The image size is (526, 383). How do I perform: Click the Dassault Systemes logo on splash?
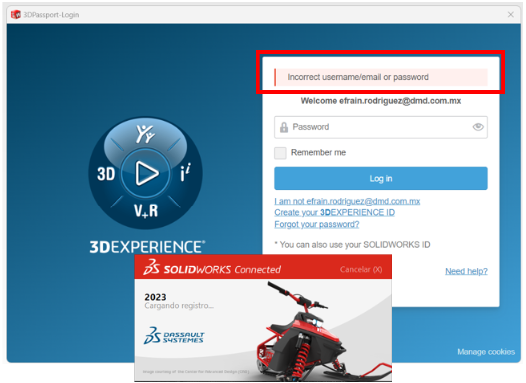(x=174, y=336)
